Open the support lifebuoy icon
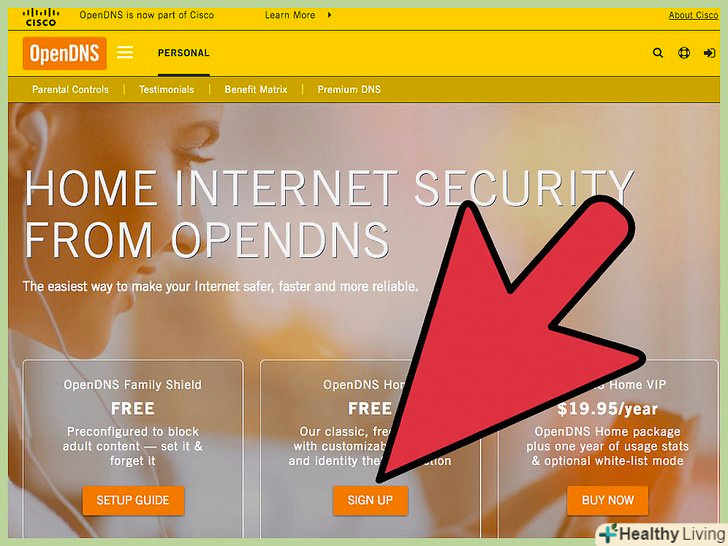This screenshot has width=728, height=546. (683, 53)
